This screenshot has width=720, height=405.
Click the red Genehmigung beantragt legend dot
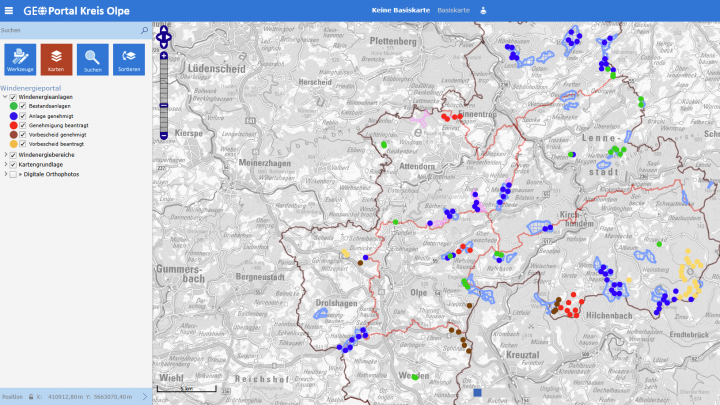pos(13,125)
